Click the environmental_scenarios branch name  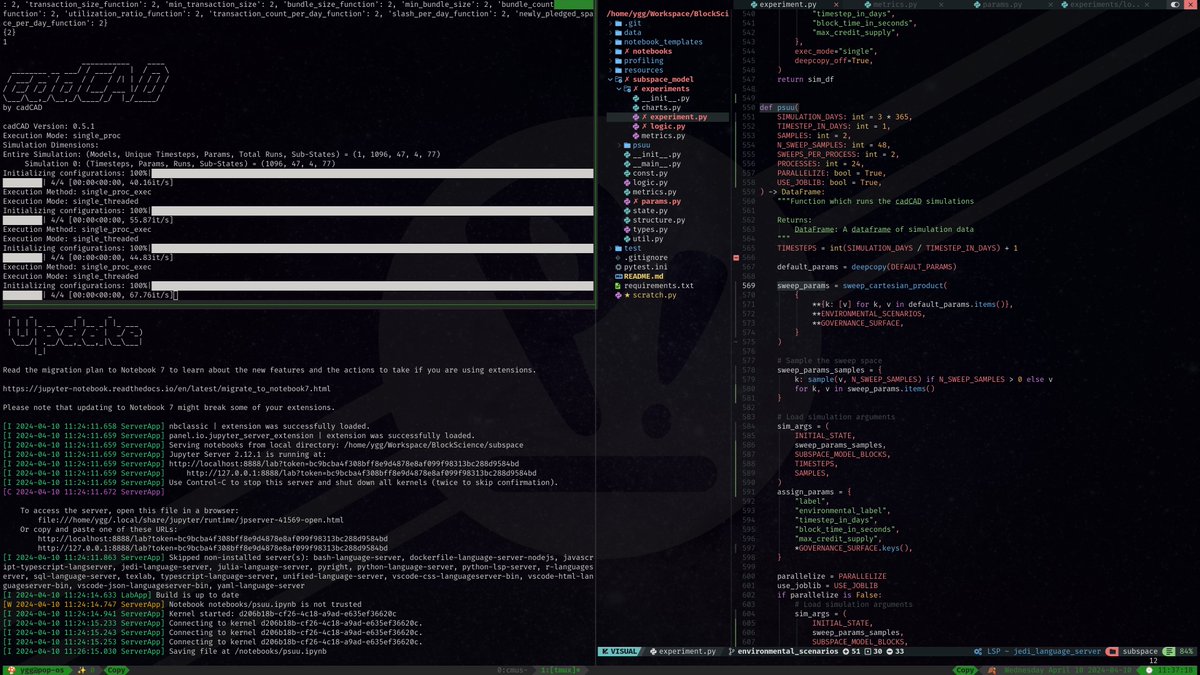[788, 651]
